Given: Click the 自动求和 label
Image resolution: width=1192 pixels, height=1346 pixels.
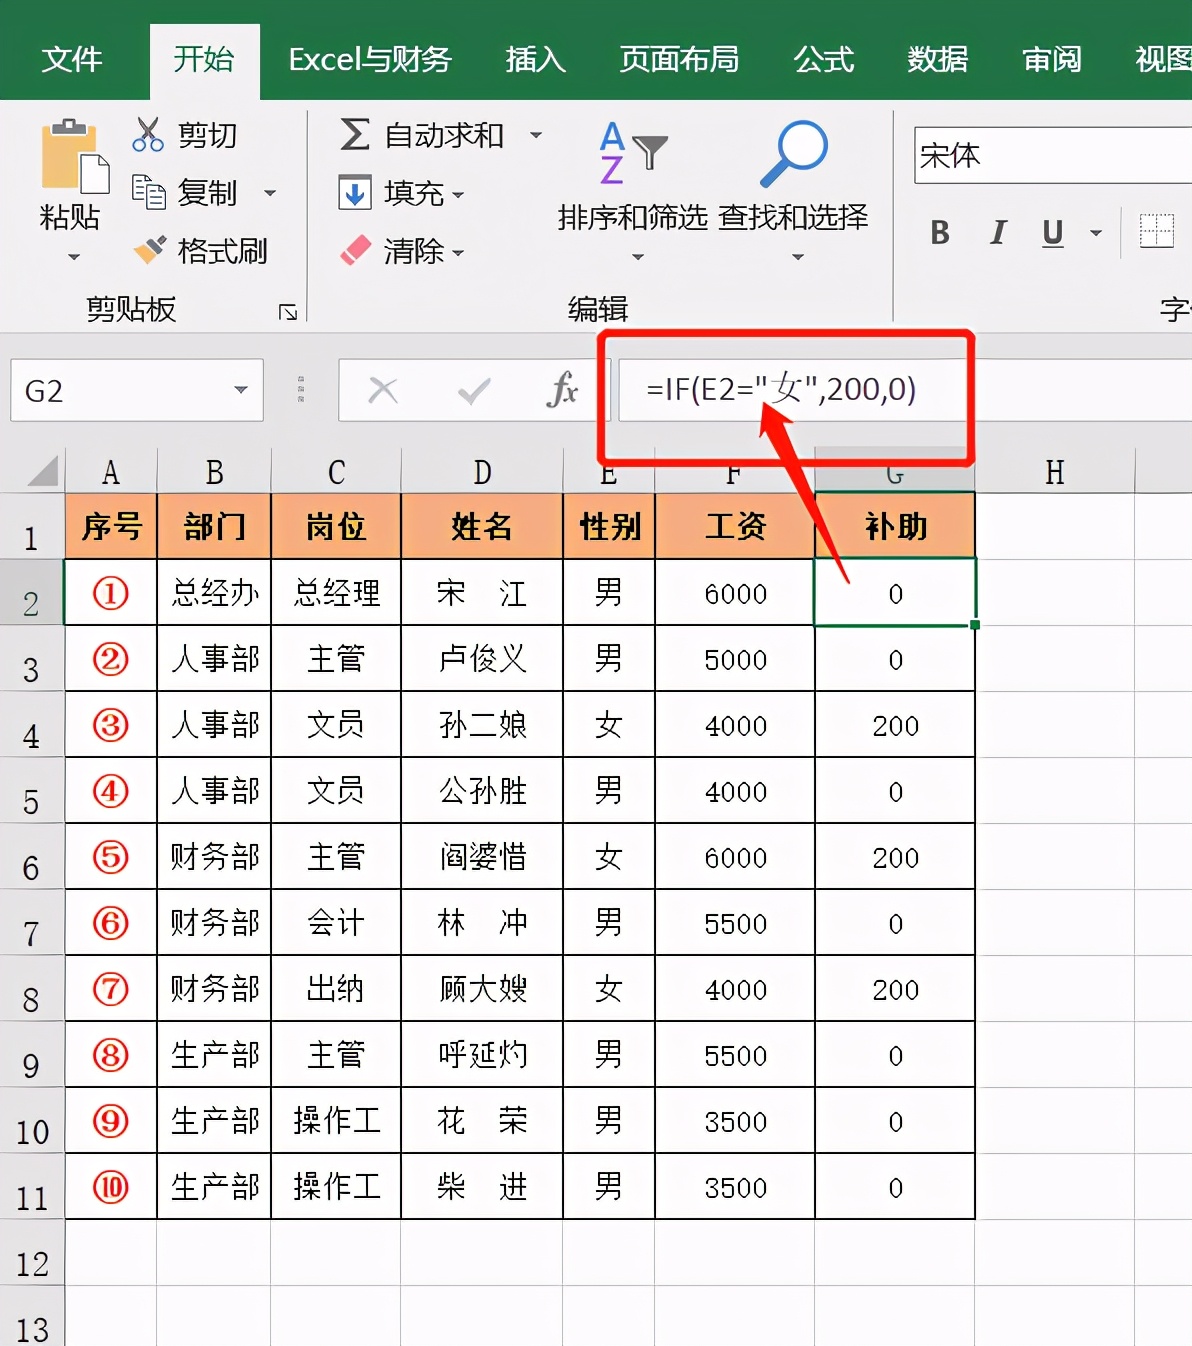Looking at the screenshot, I should pyautogui.click(x=445, y=135).
